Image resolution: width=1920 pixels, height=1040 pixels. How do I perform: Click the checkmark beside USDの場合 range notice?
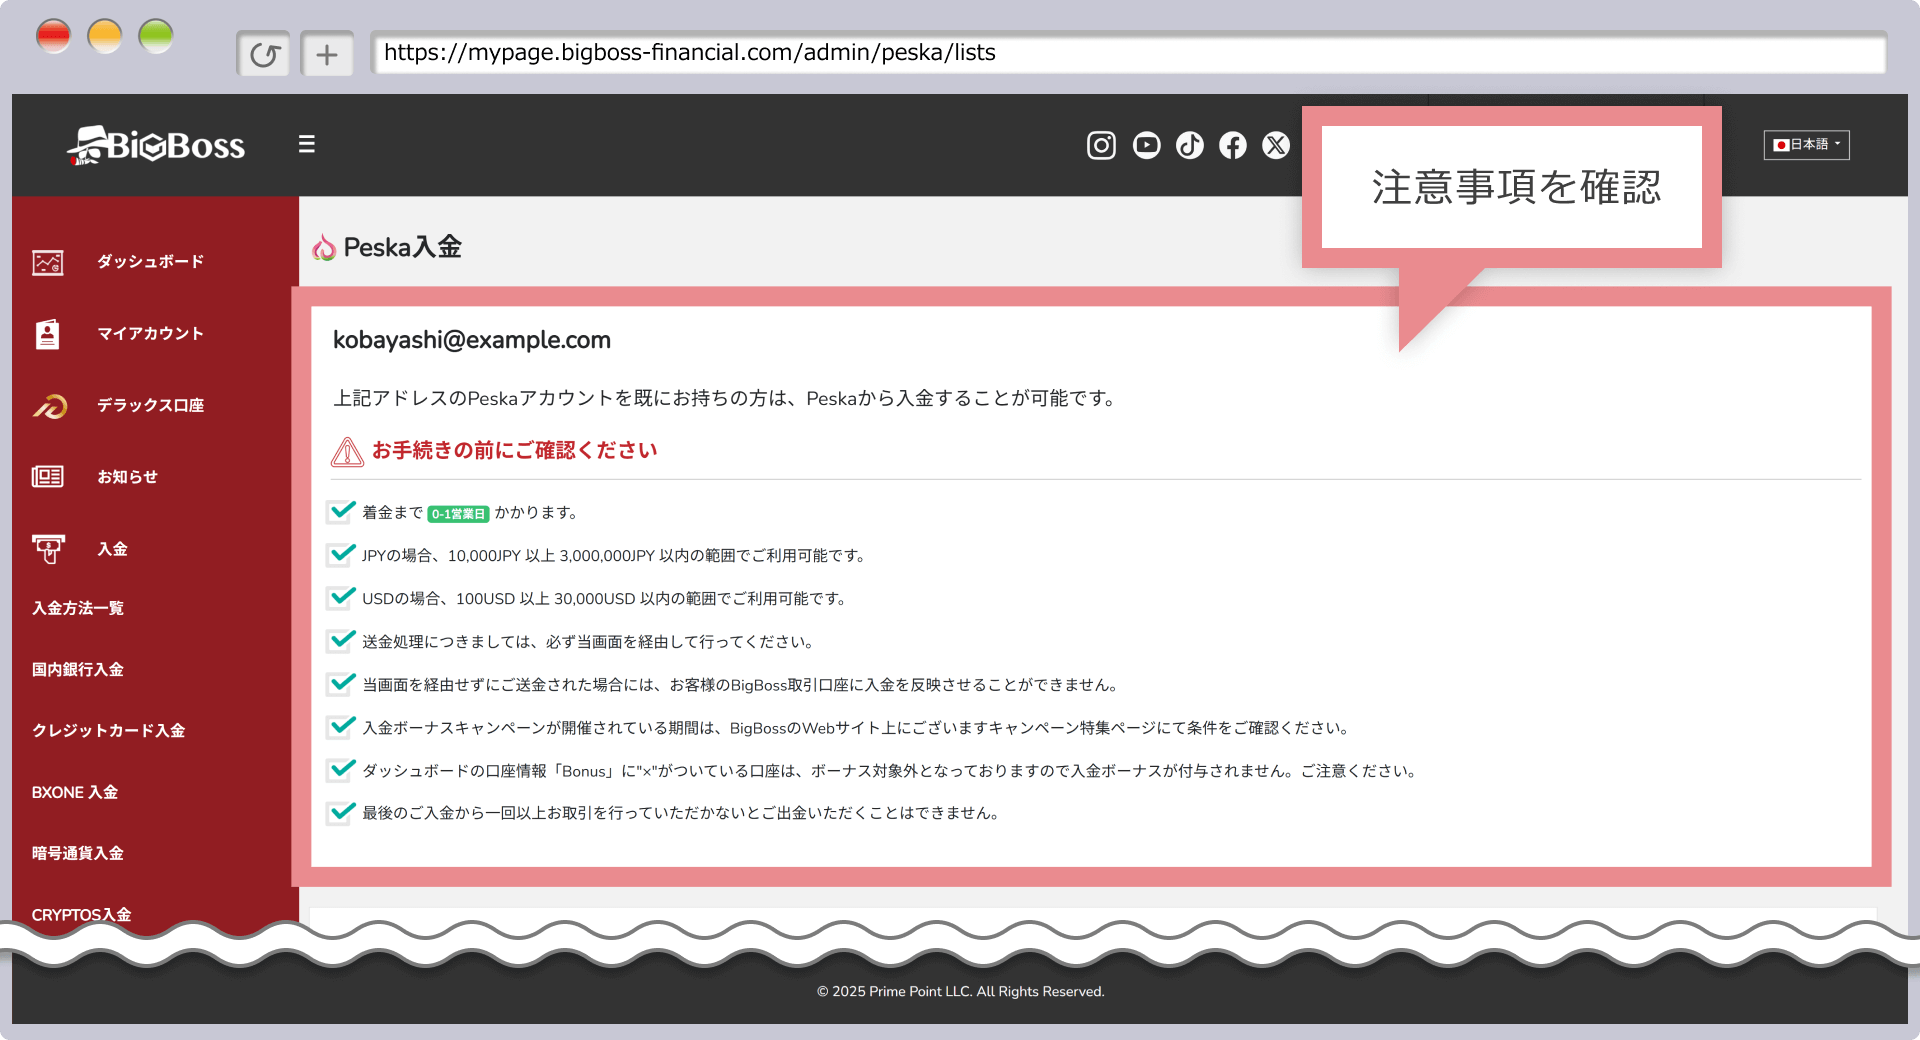coord(342,597)
